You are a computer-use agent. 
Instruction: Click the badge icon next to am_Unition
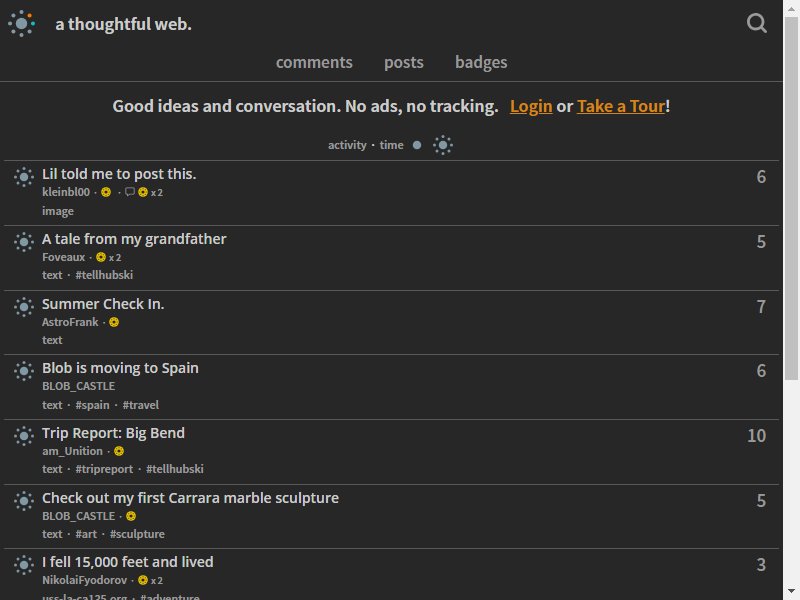point(119,451)
